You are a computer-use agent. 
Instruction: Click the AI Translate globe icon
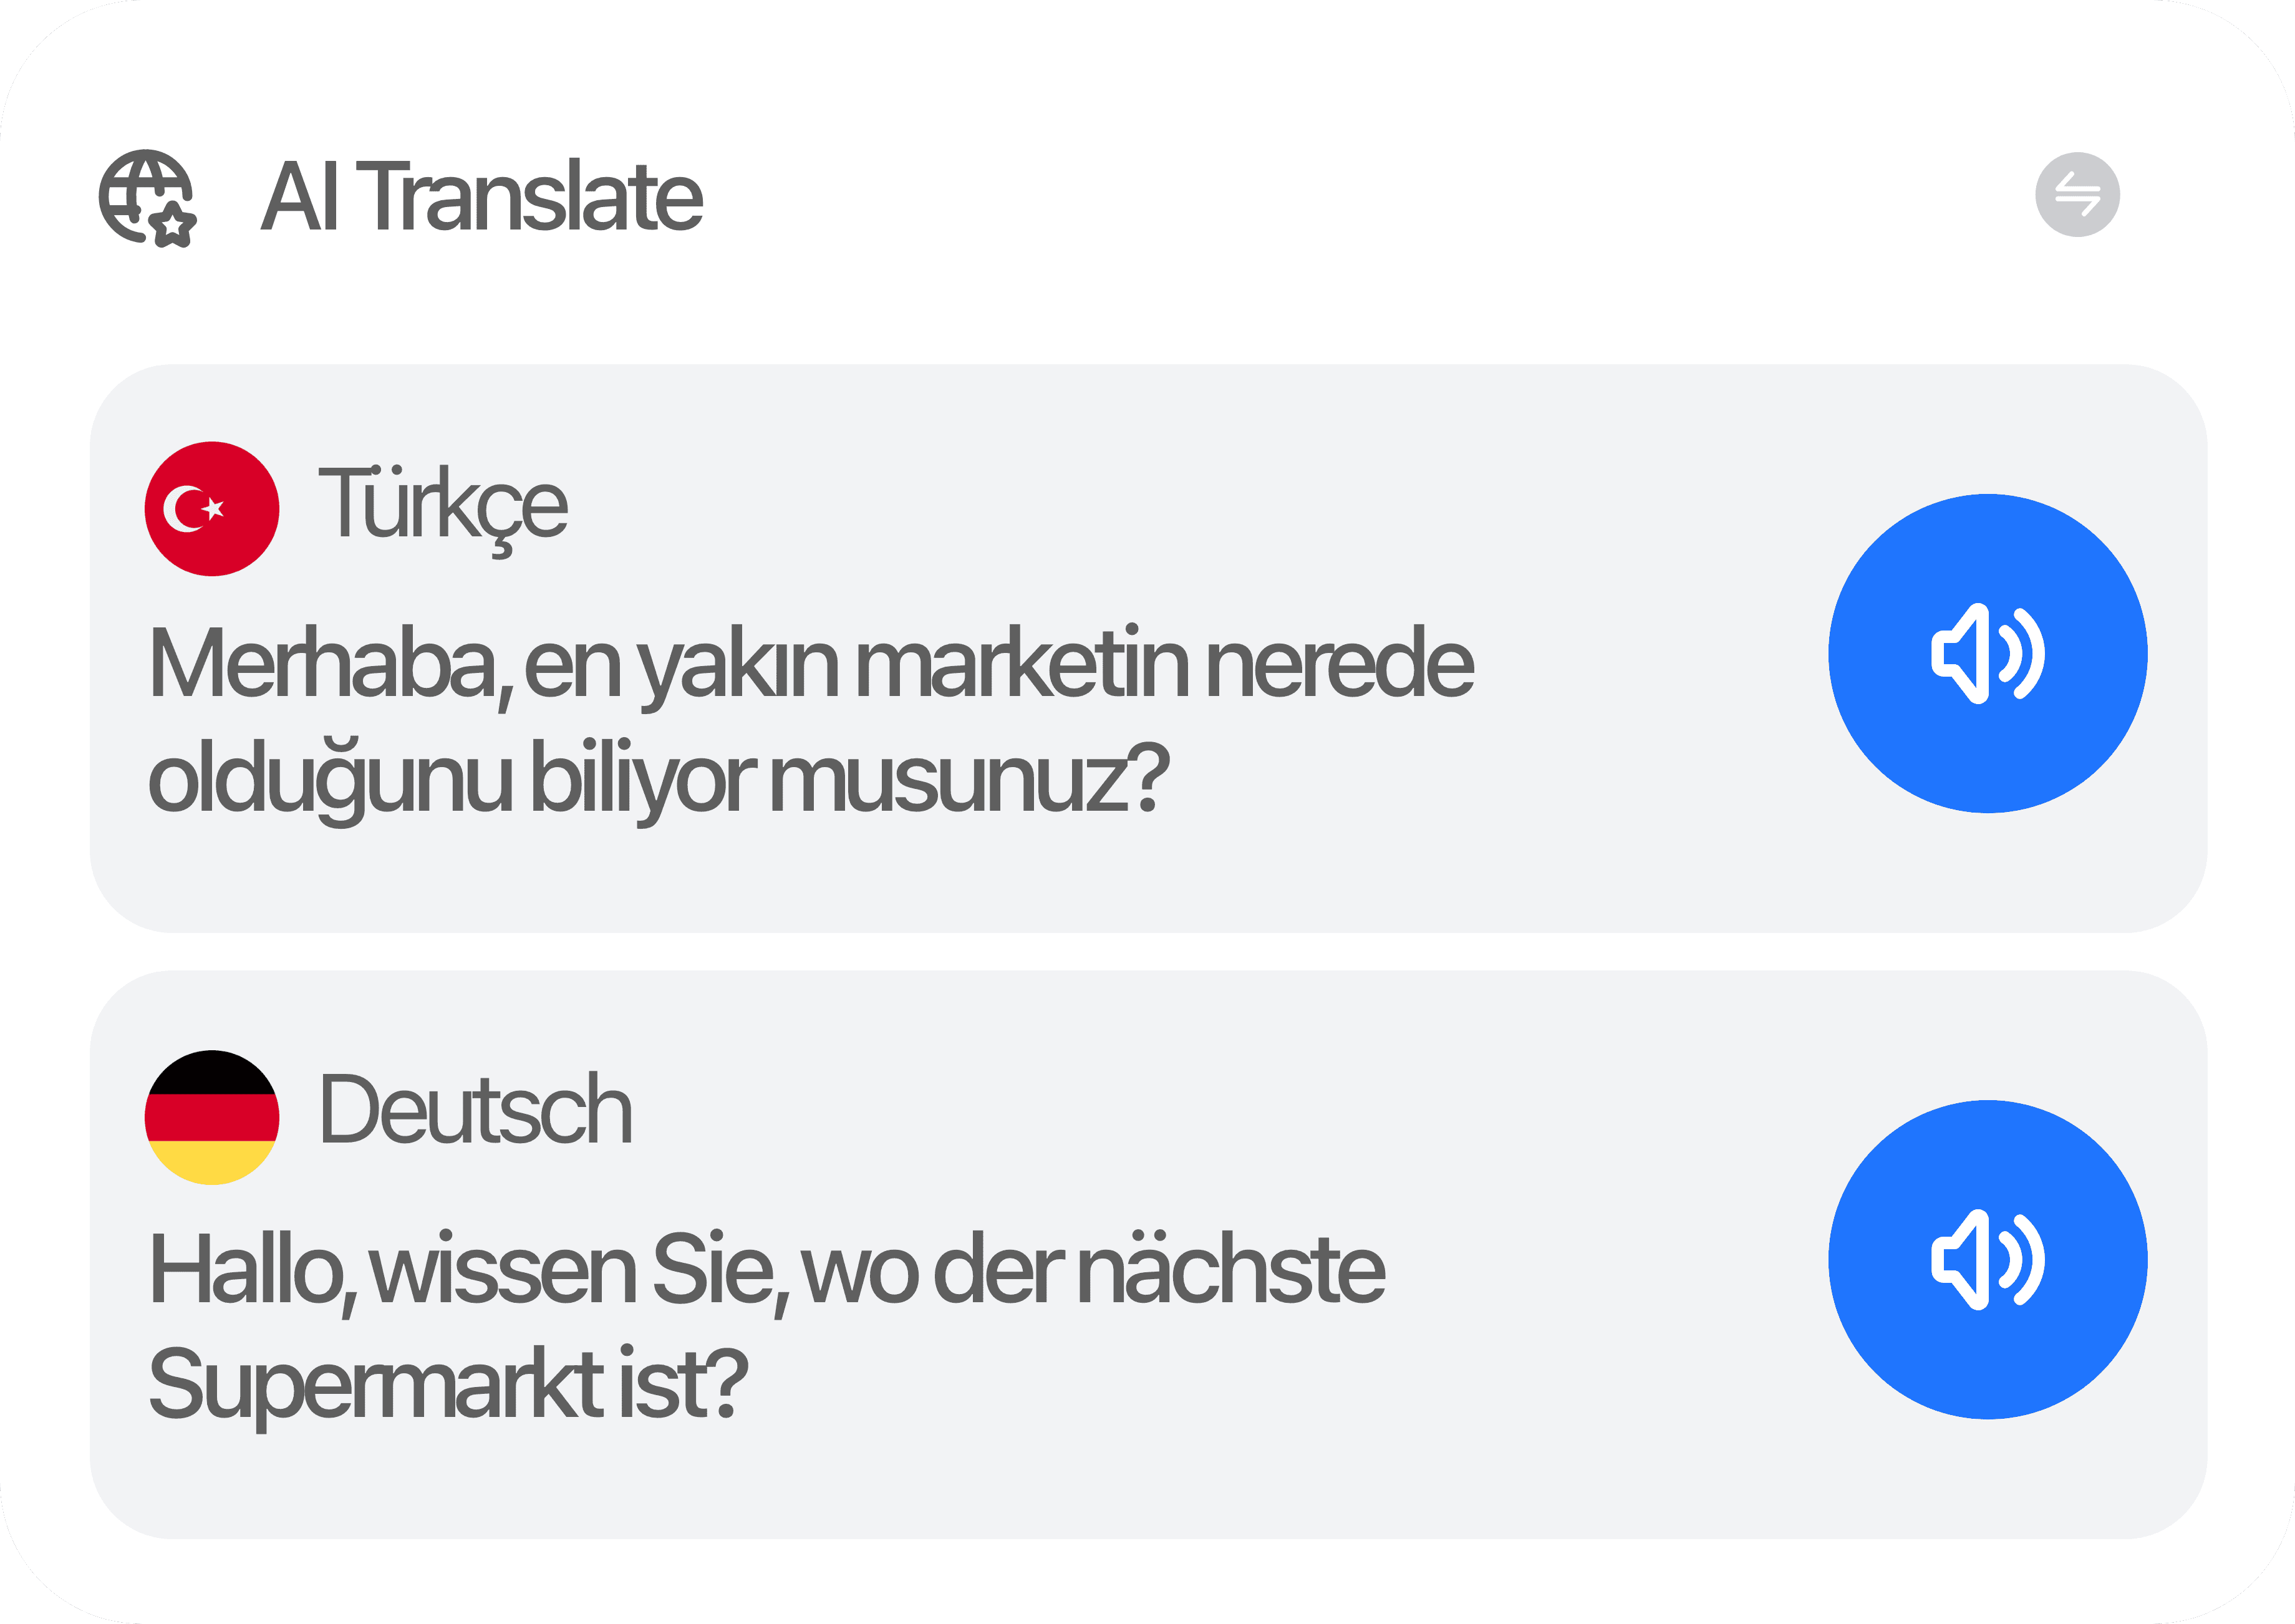(147, 197)
